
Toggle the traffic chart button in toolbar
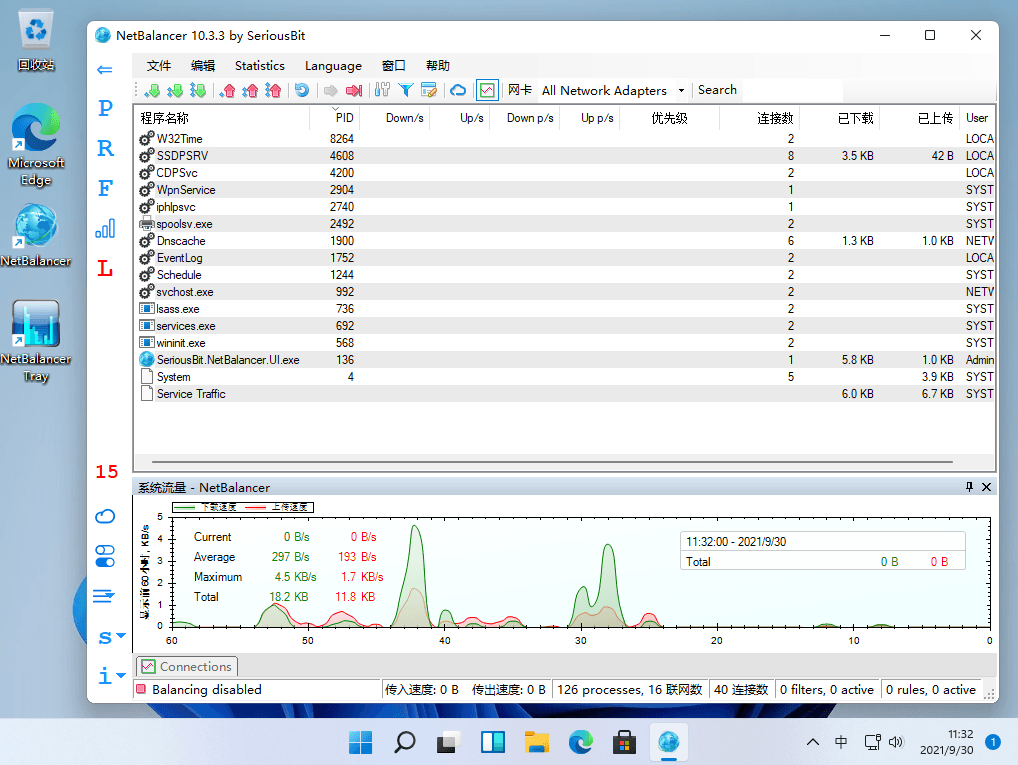487,90
